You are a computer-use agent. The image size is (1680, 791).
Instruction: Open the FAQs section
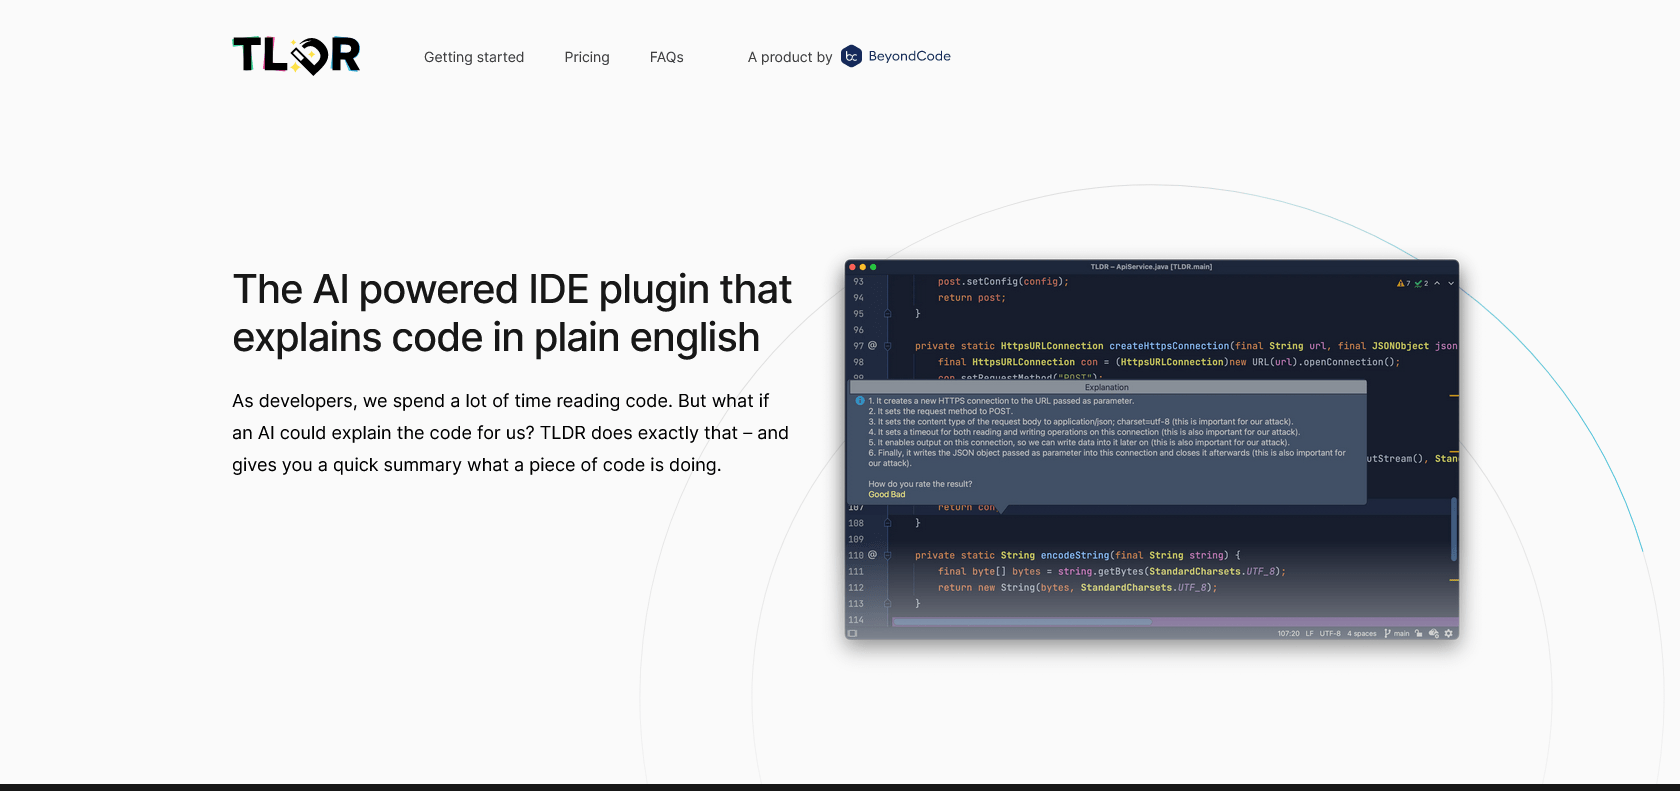pos(667,57)
